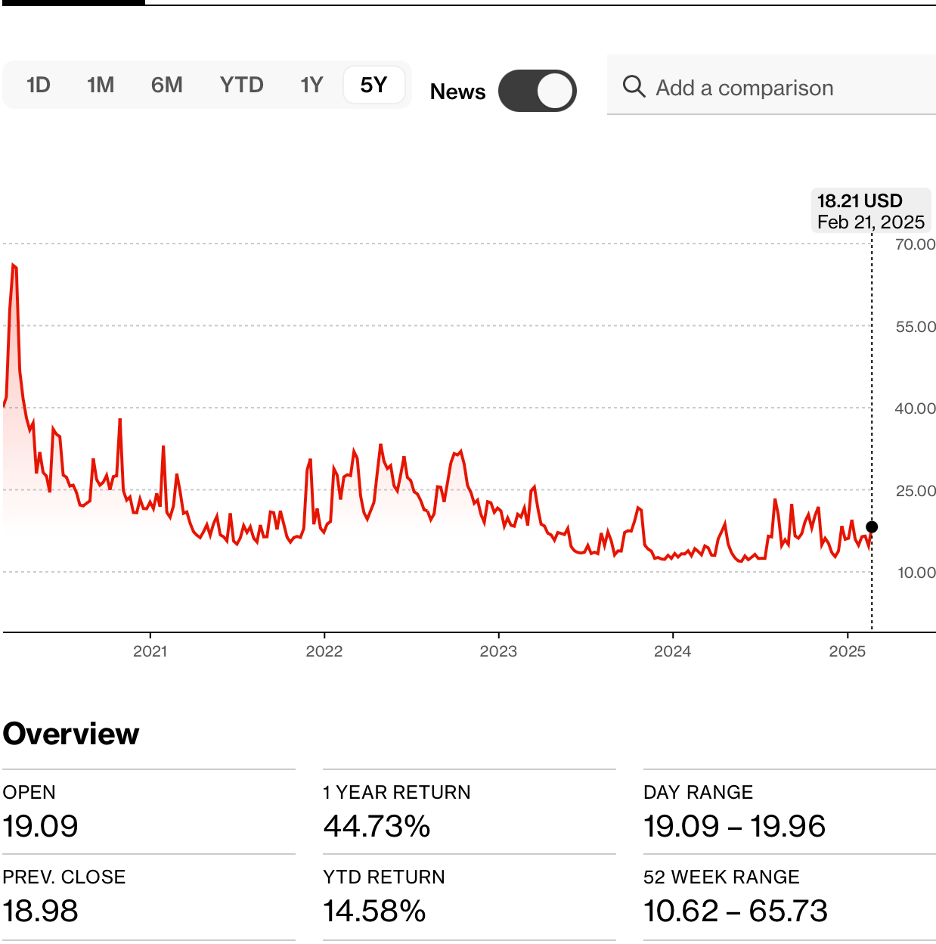
Task: Click the 2022 x-axis label
Action: point(324,651)
